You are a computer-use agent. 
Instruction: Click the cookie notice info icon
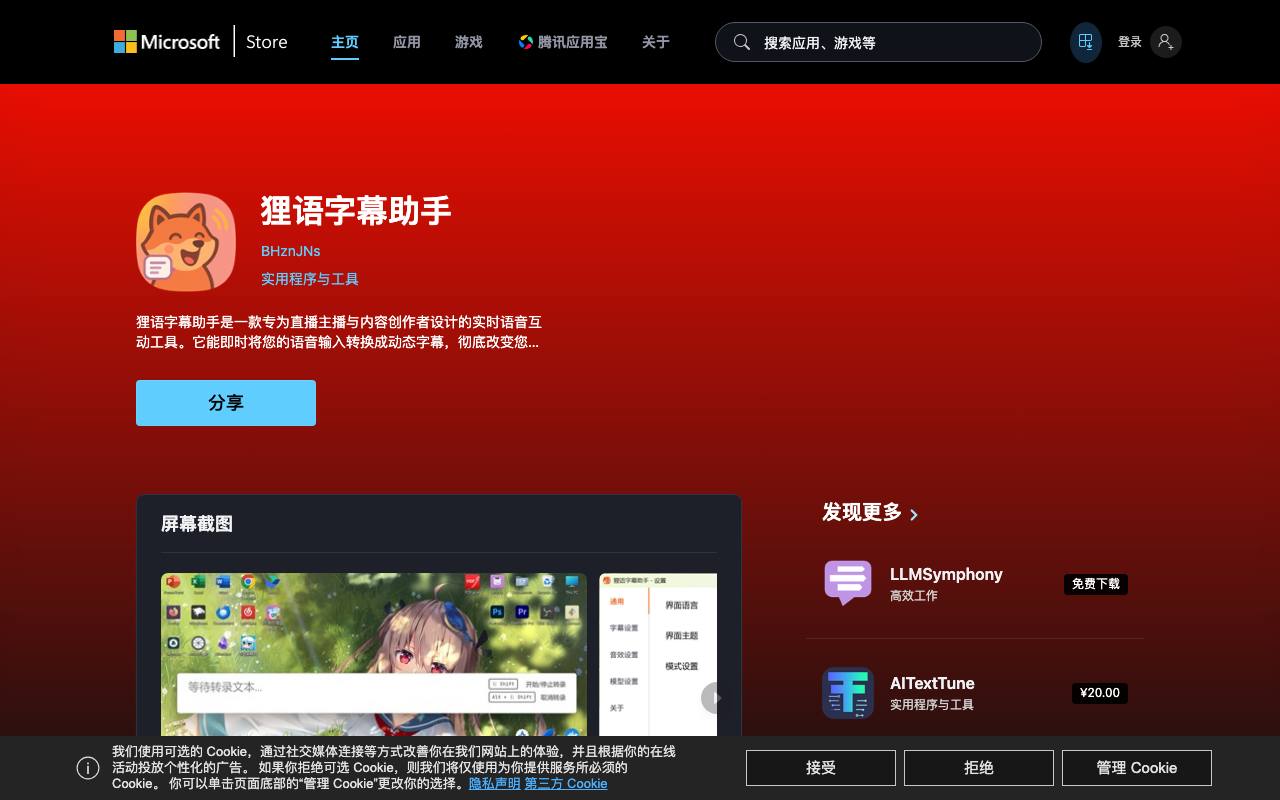pyautogui.click(x=88, y=768)
